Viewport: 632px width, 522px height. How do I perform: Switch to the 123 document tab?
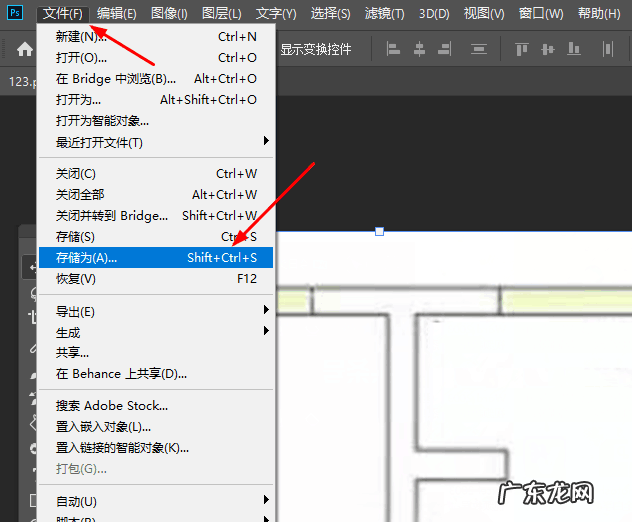pyautogui.click(x=23, y=82)
